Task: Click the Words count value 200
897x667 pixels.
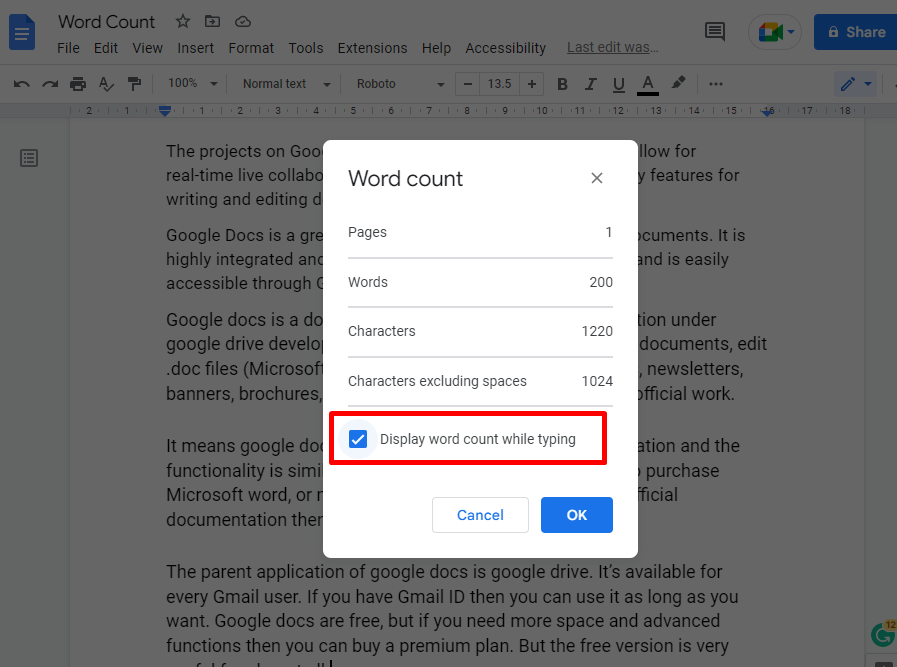Action: point(601,282)
